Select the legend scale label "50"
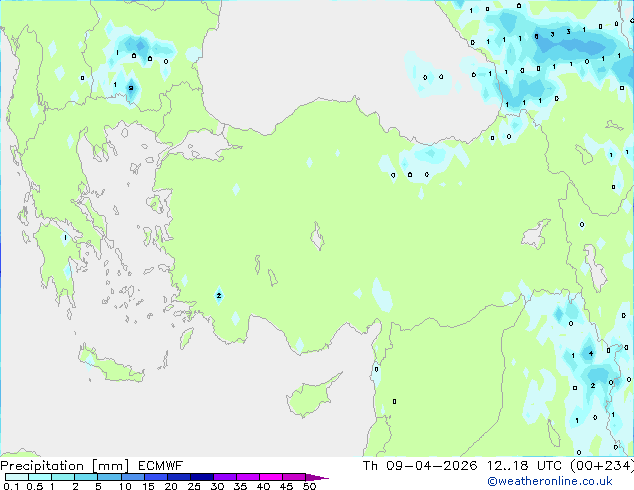This screenshot has height=490, width=634. click(x=309, y=486)
